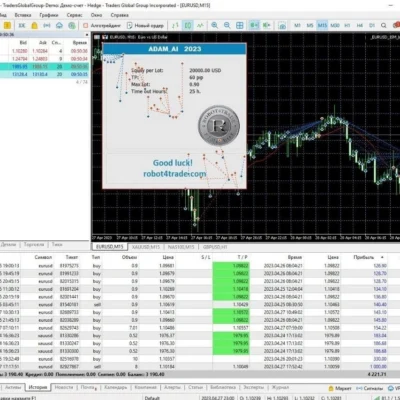Click the cloud VPS icon in toolbar
400x400 pixels.
(x=59, y=25)
